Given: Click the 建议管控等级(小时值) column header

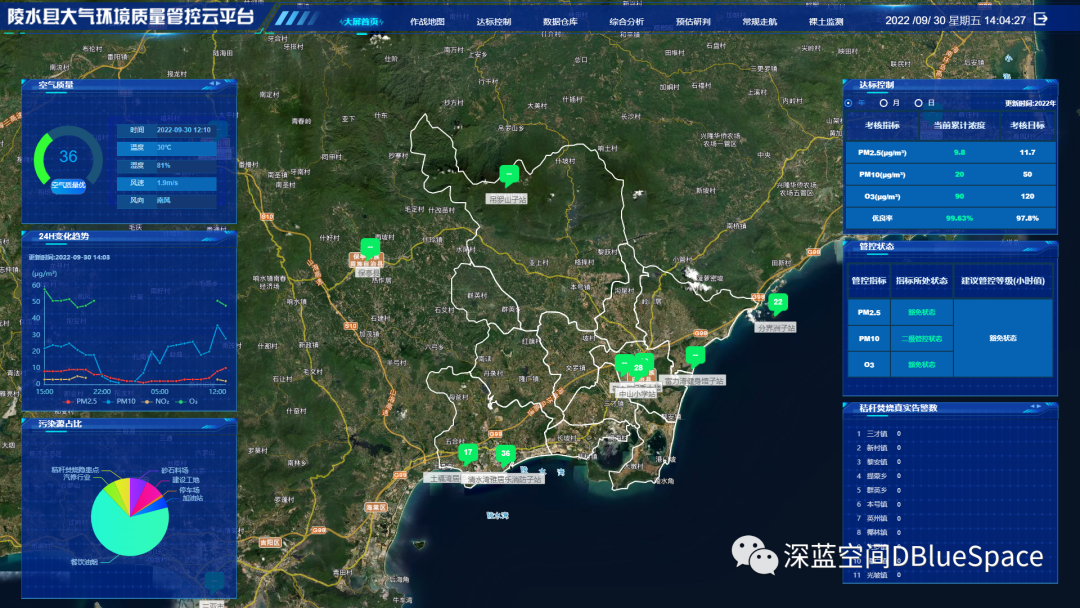Looking at the screenshot, I should [x=1003, y=281].
